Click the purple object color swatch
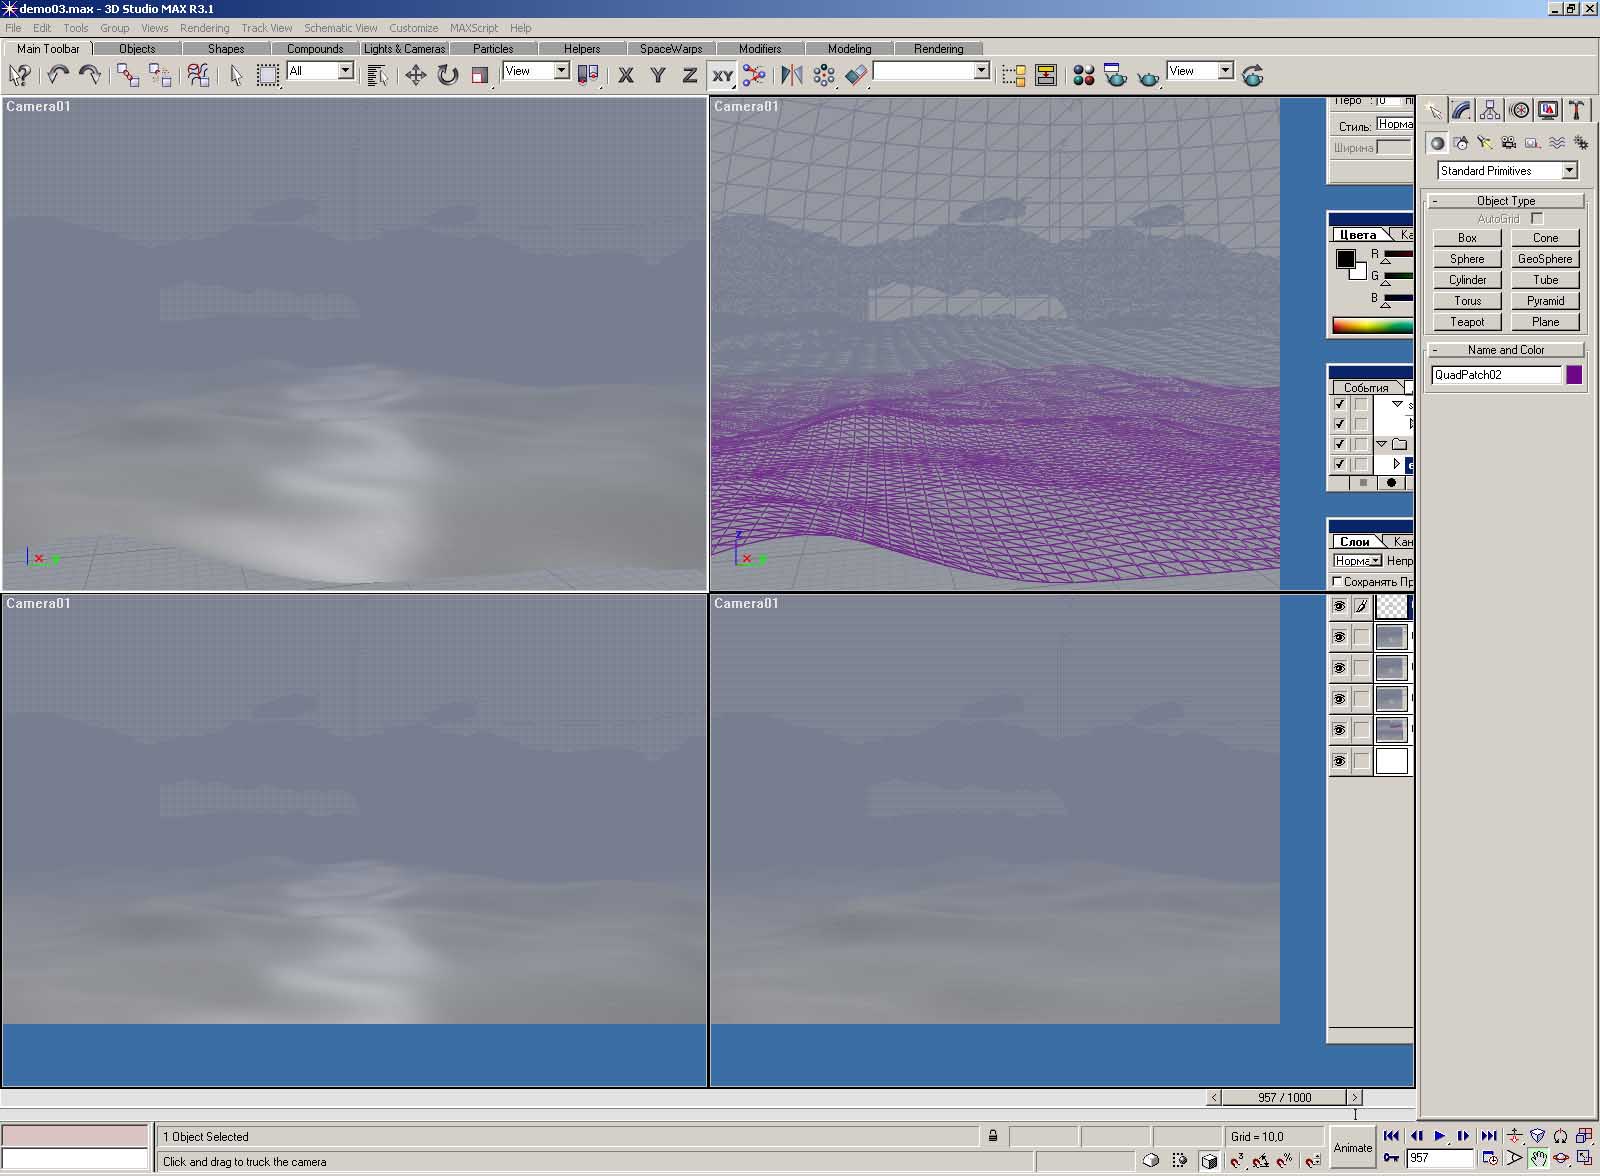 1573,375
